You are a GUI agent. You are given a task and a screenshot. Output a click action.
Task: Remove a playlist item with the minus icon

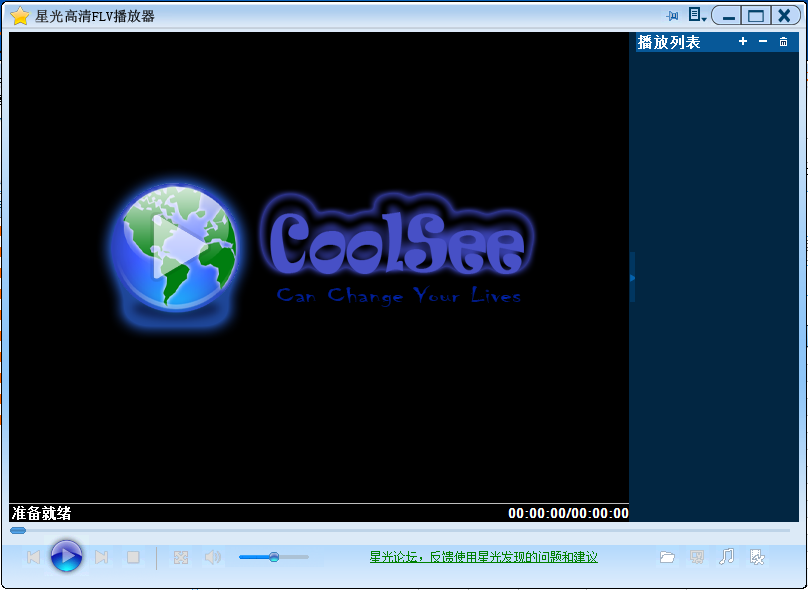click(763, 41)
